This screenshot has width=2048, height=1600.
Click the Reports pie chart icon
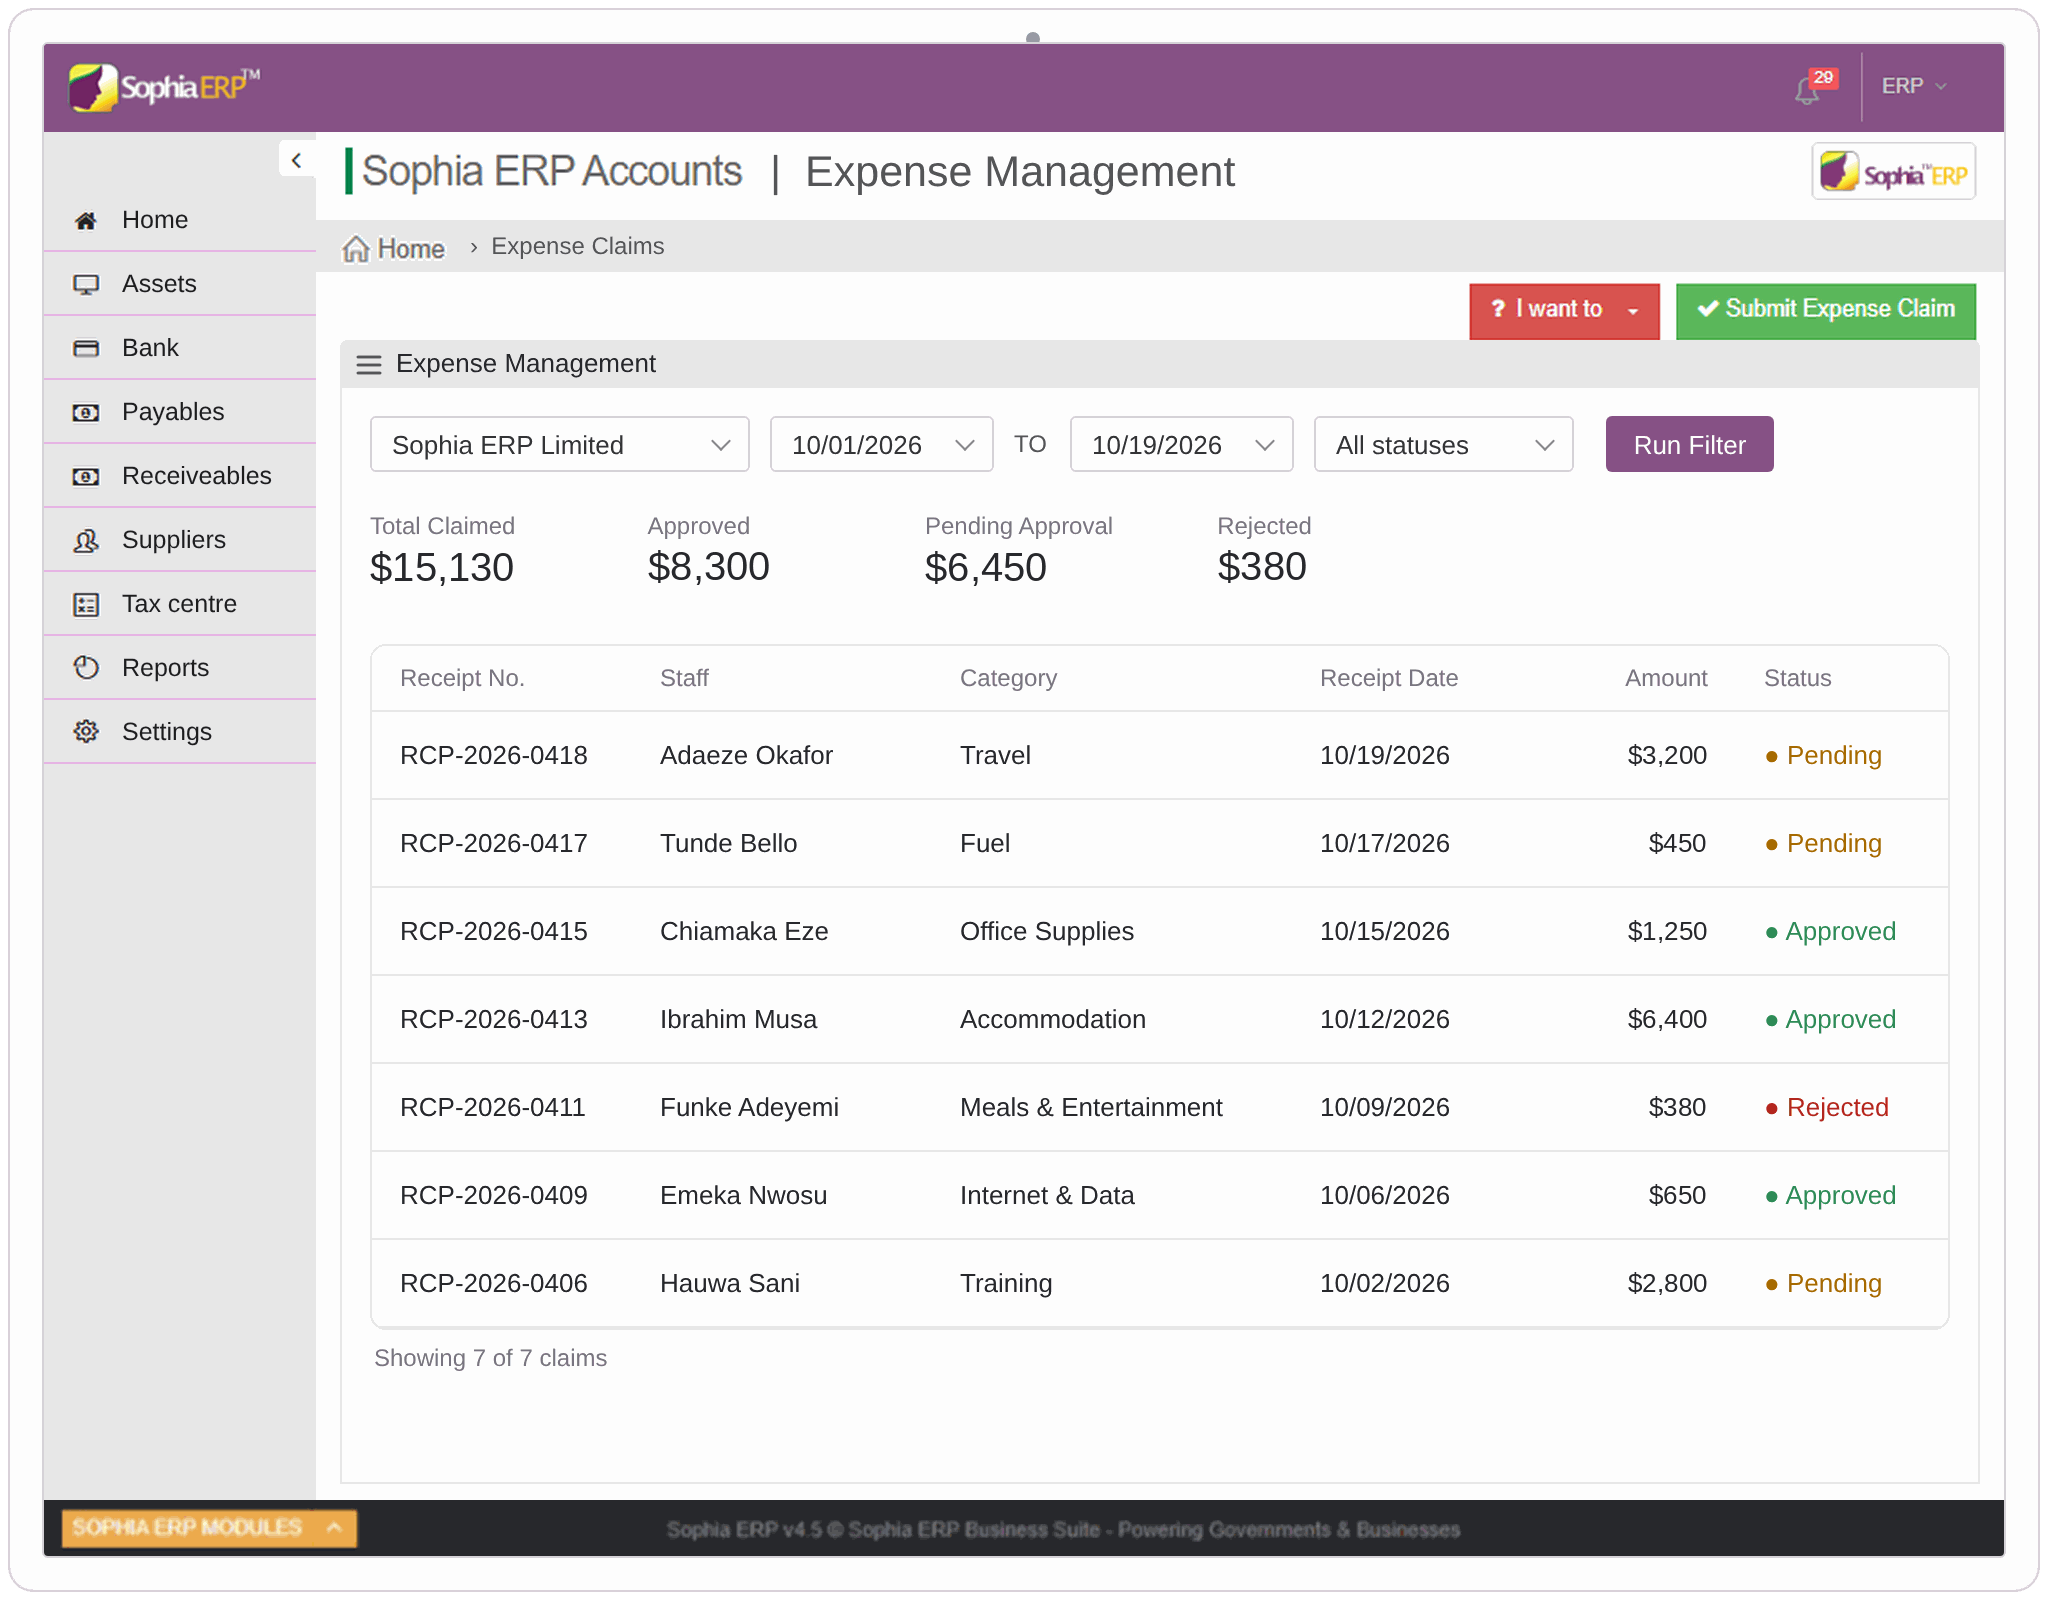pos(86,668)
